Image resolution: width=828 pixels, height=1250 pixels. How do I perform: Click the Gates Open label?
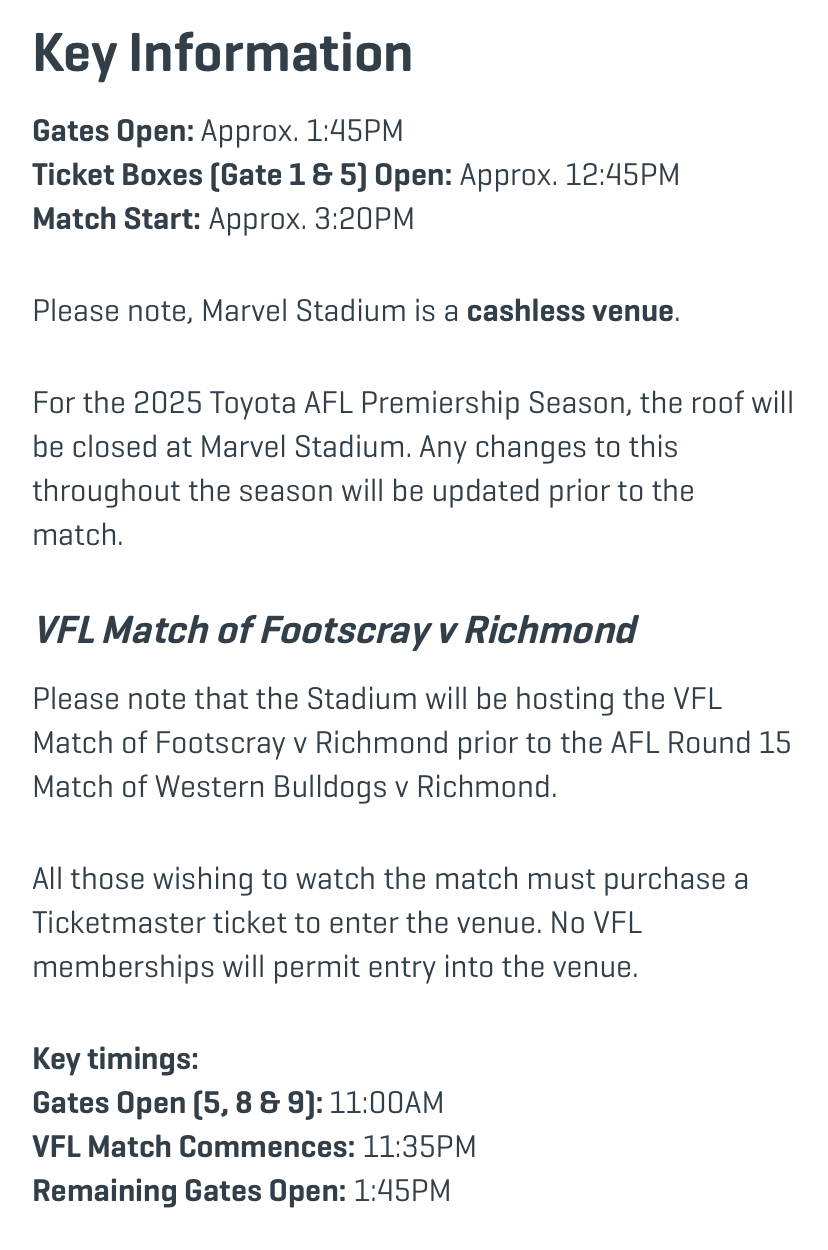click(112, 131)
